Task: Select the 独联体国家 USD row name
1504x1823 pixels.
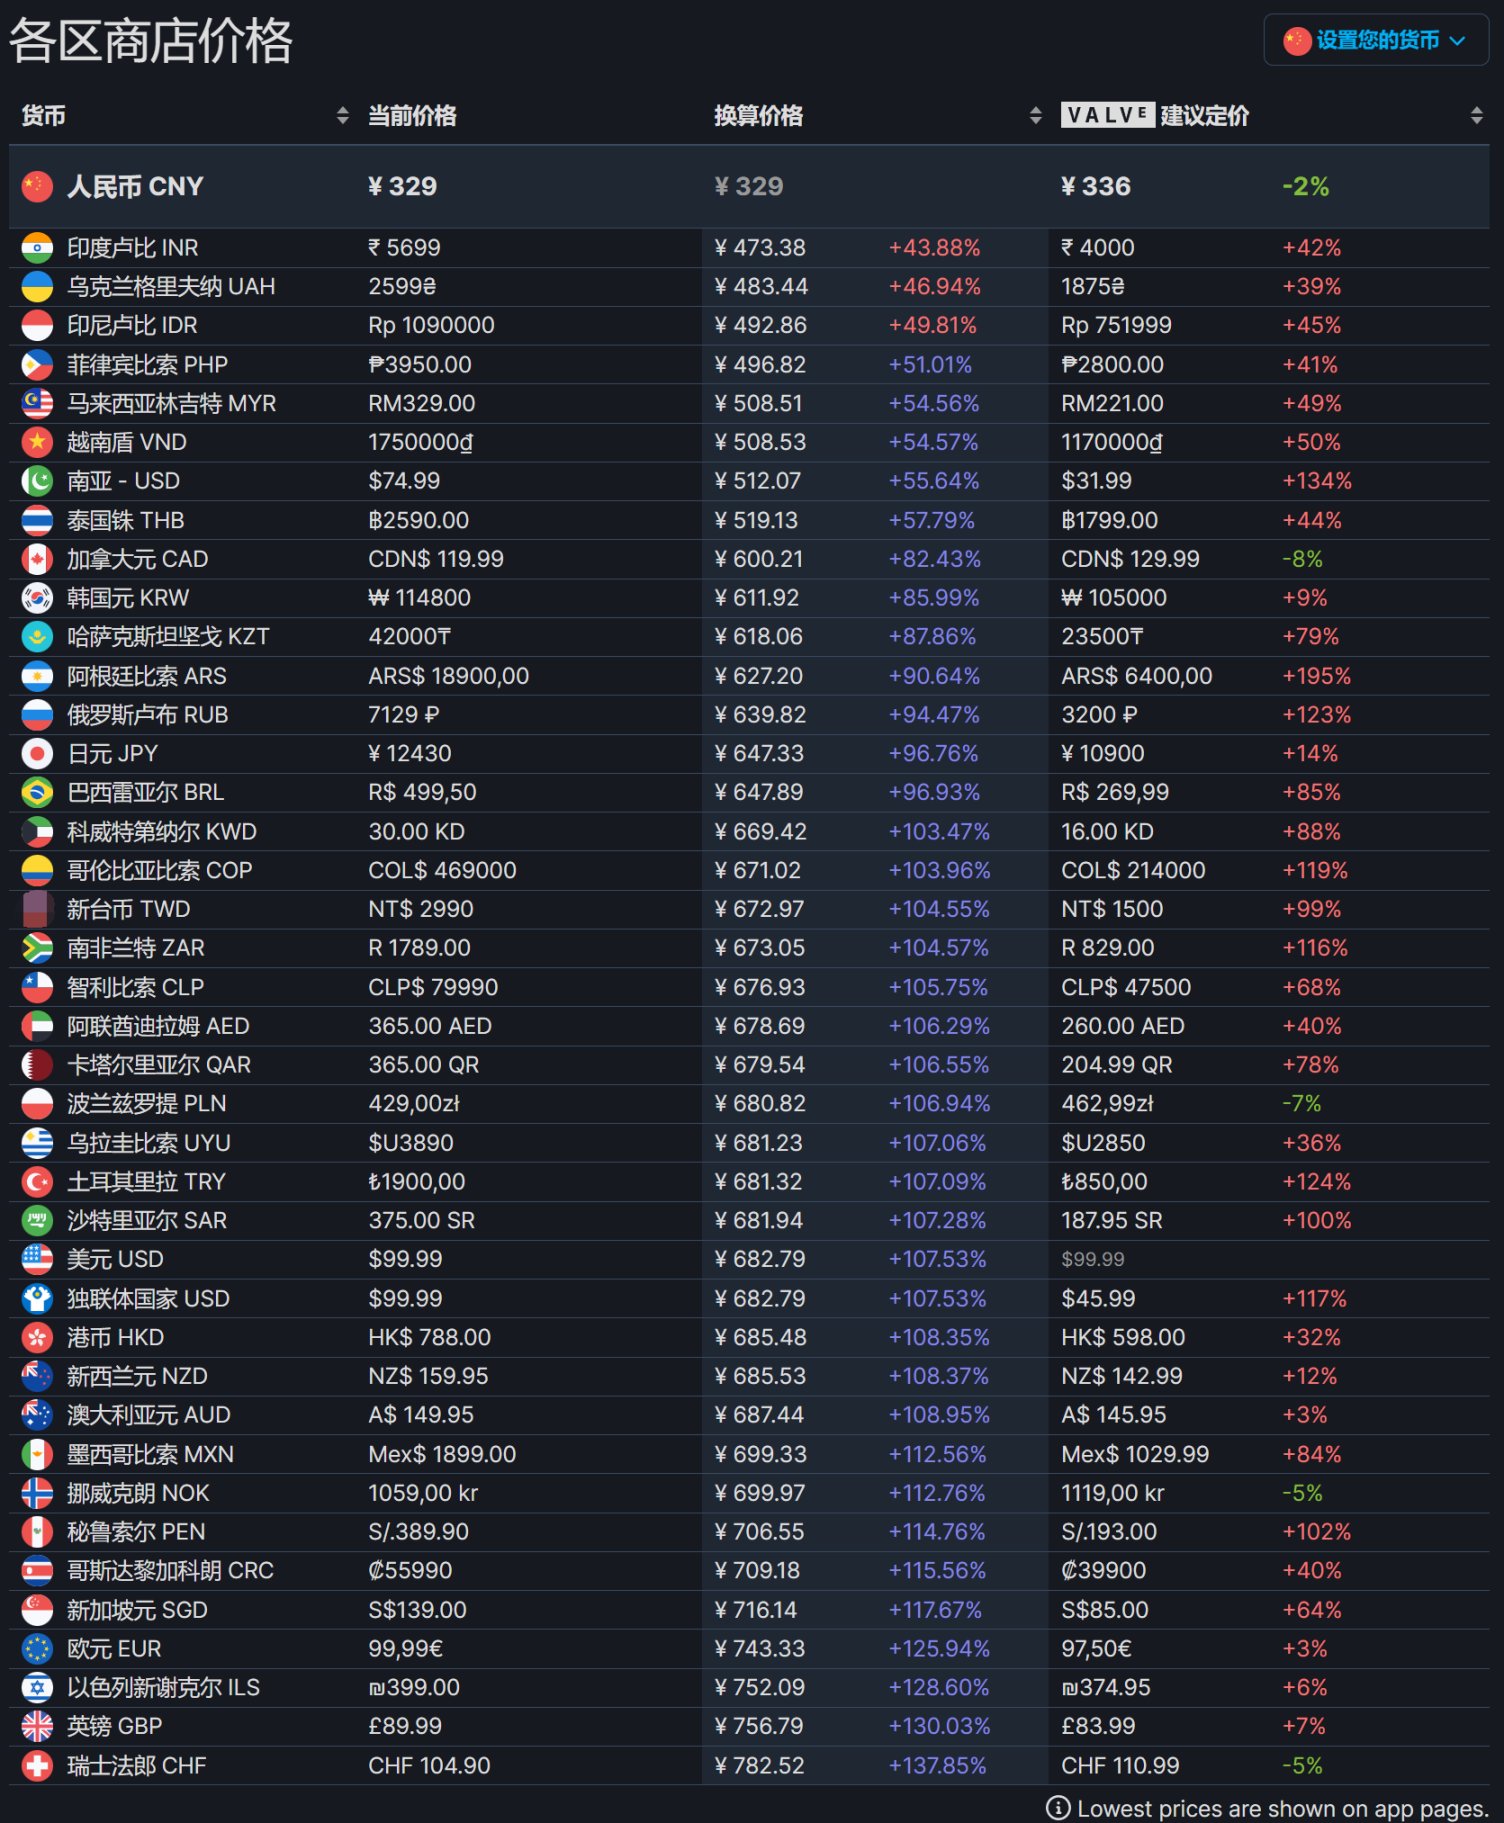Action: [x=148, y=1299]
